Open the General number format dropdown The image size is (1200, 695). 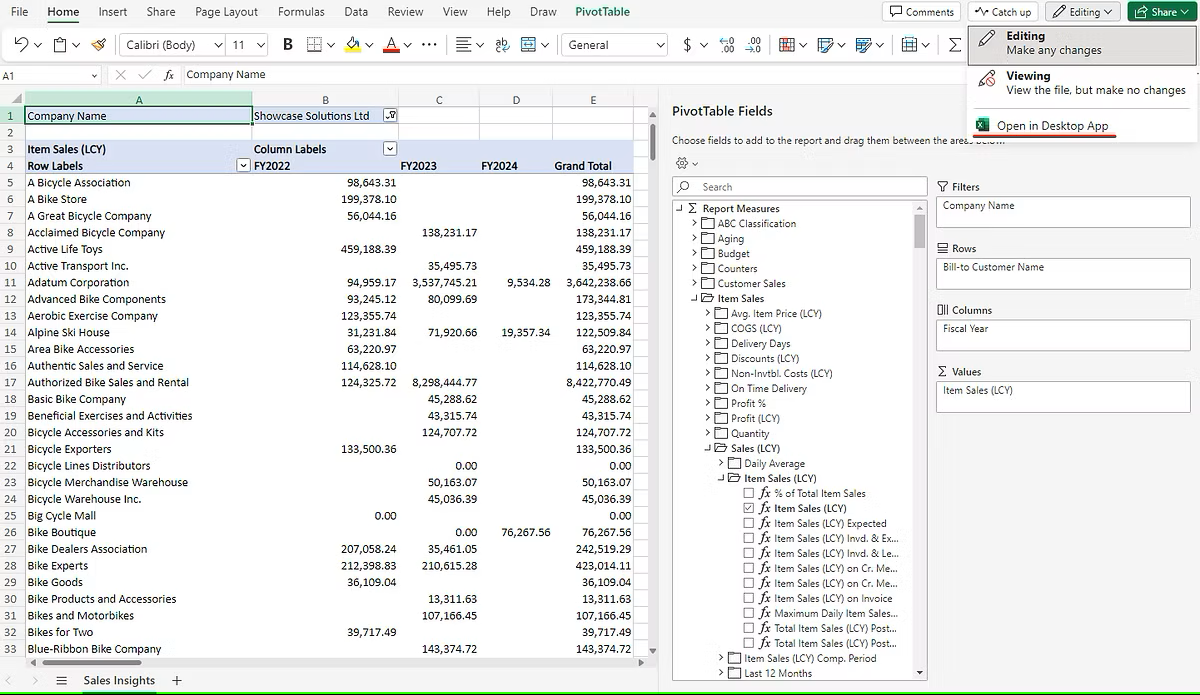click(x=661, y=45)
